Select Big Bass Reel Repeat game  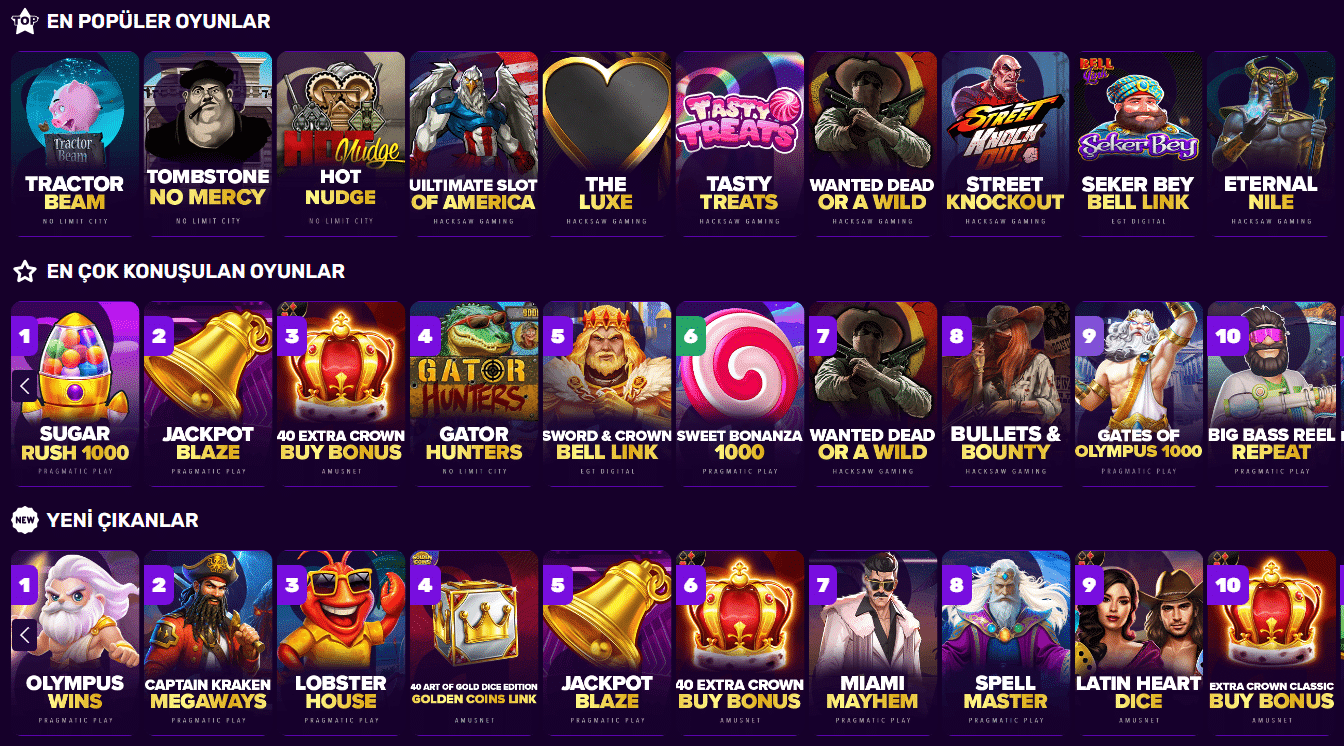(x=1272, y=394)
